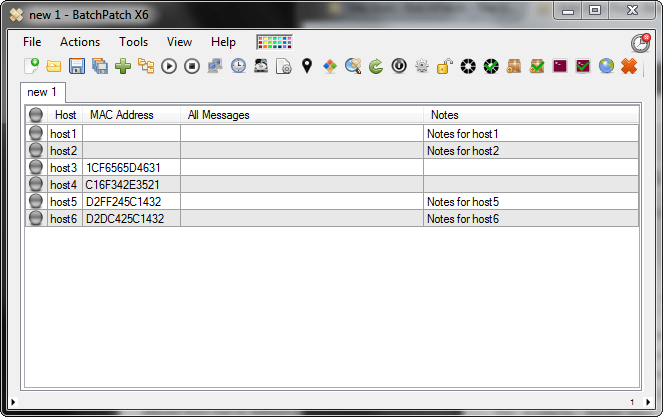Image resolution: width=663 pixels, height=417 pixels.
Task: Click the Host column header
Action: pyautogui.click(x=65, y=115)
